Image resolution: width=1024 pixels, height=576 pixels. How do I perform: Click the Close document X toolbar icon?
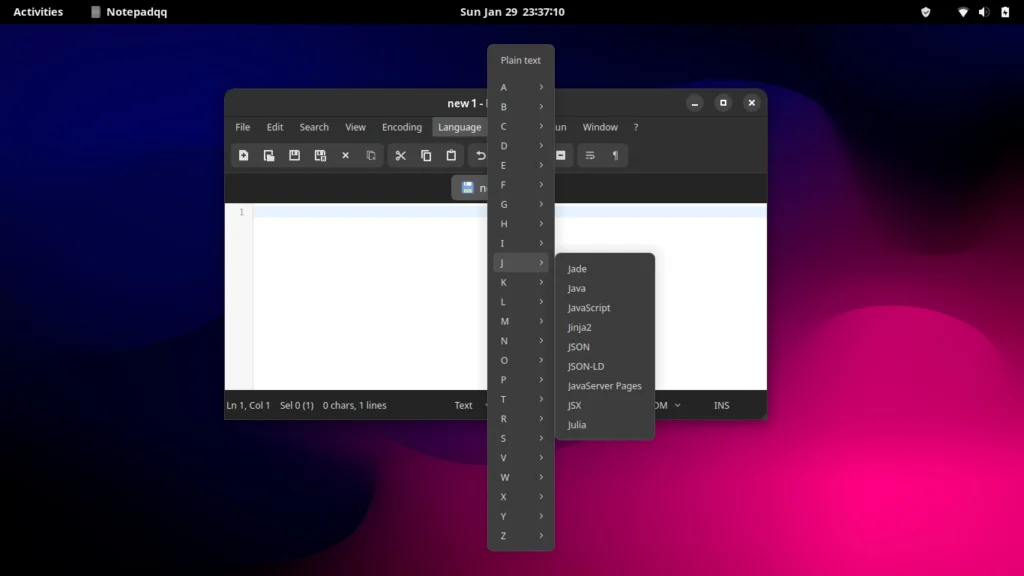click(346, 155)
